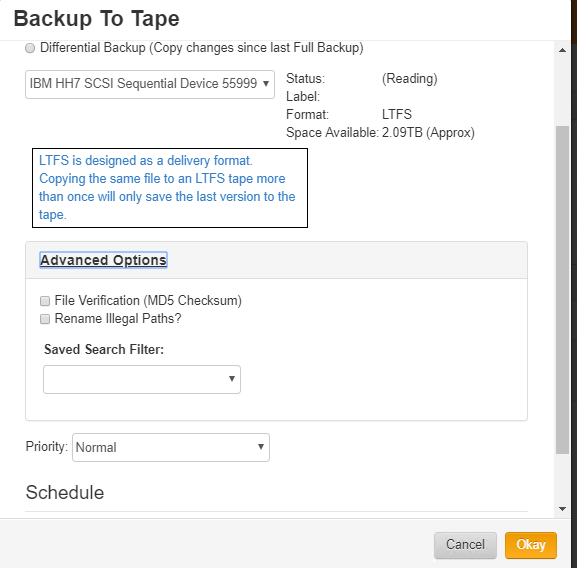Click the vertical scrollbar thumb

[562, 290]
